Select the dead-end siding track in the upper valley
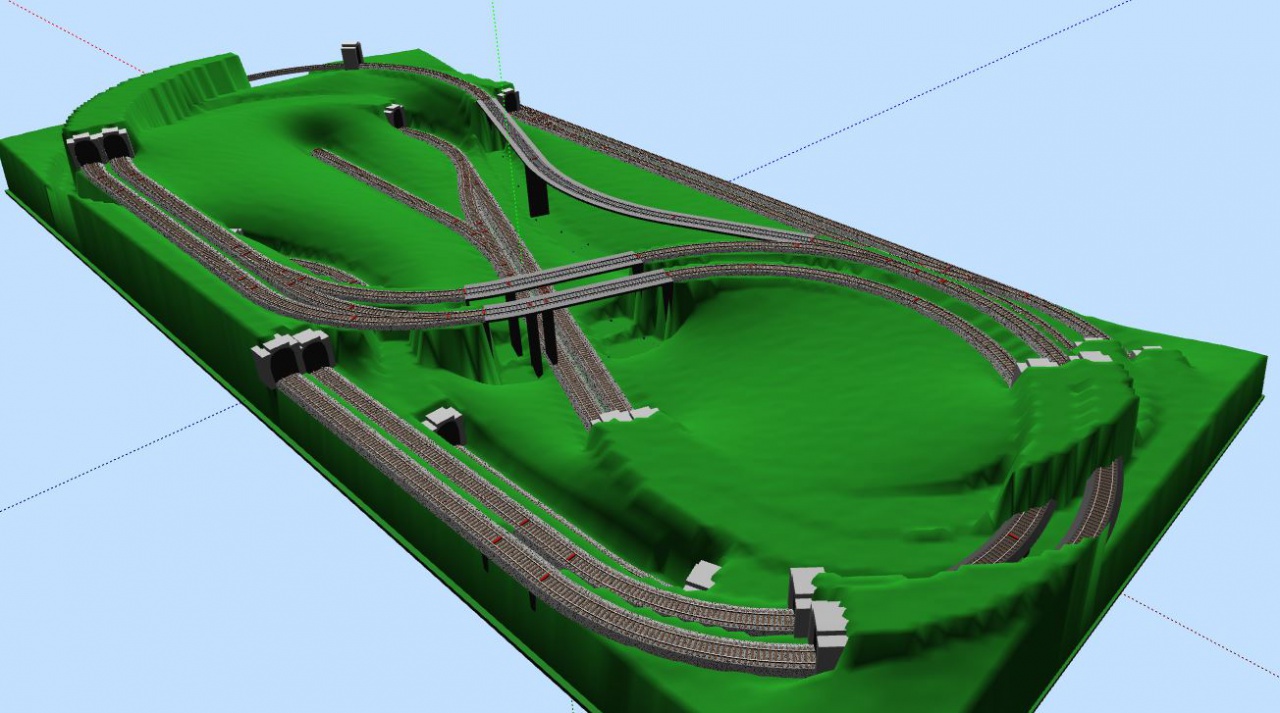The height and width of the screenshot is (713, 1280). click(370, 180)
